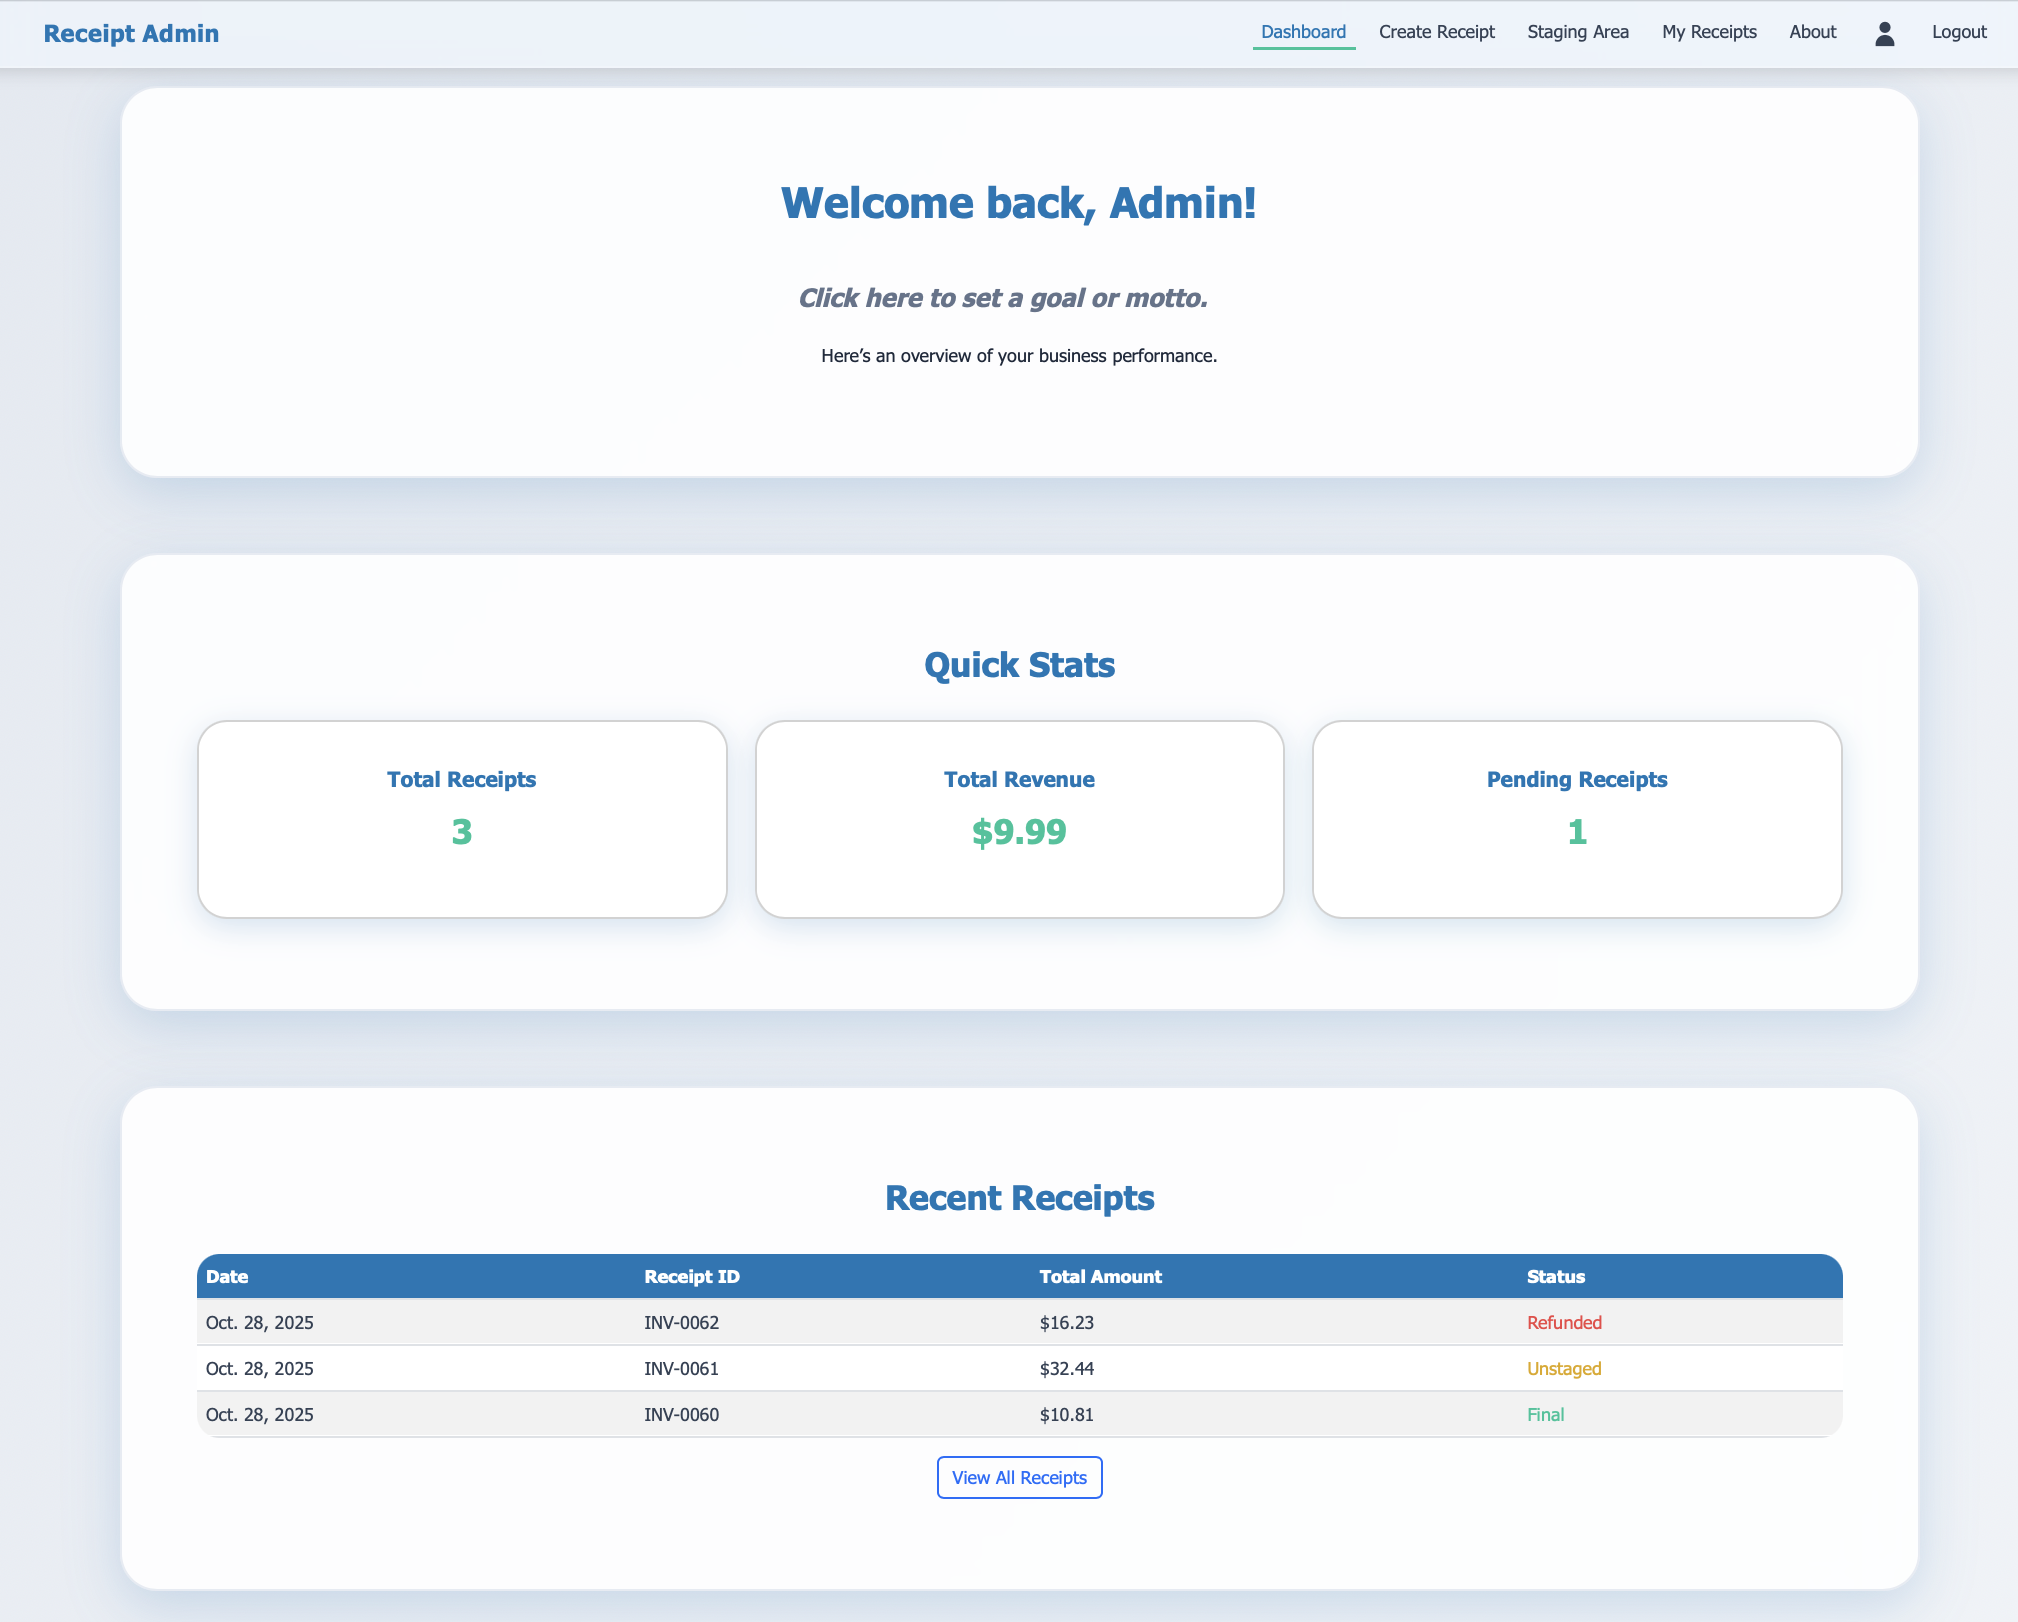
Task: Click the Refunded status label
Action: [1563, 1321]
